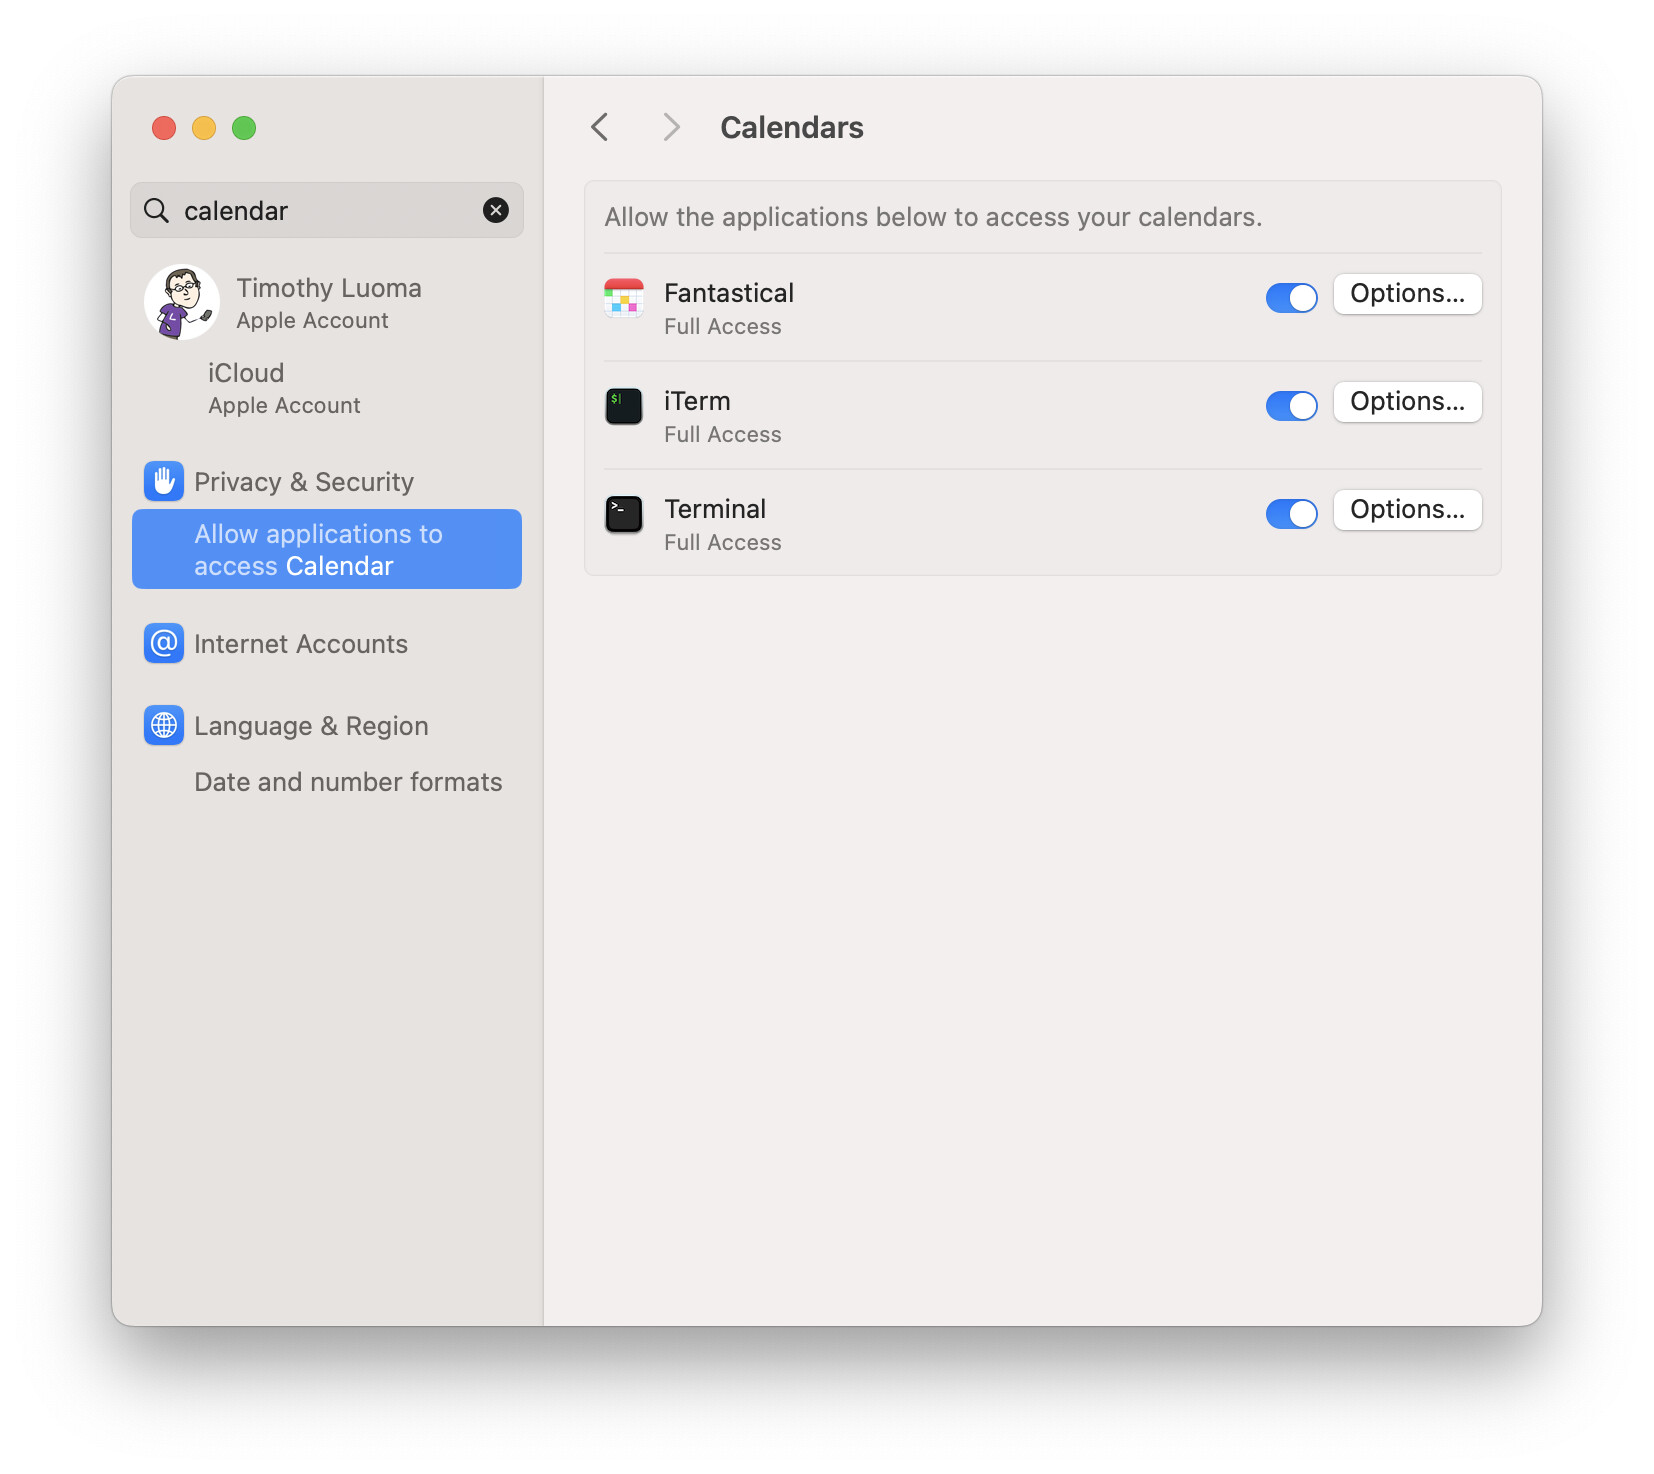The height and width of the screenshot is (1474, 1654).
Task: Open Internet Accounts settings
Action: pyautogui.click(x=327, y=643)
